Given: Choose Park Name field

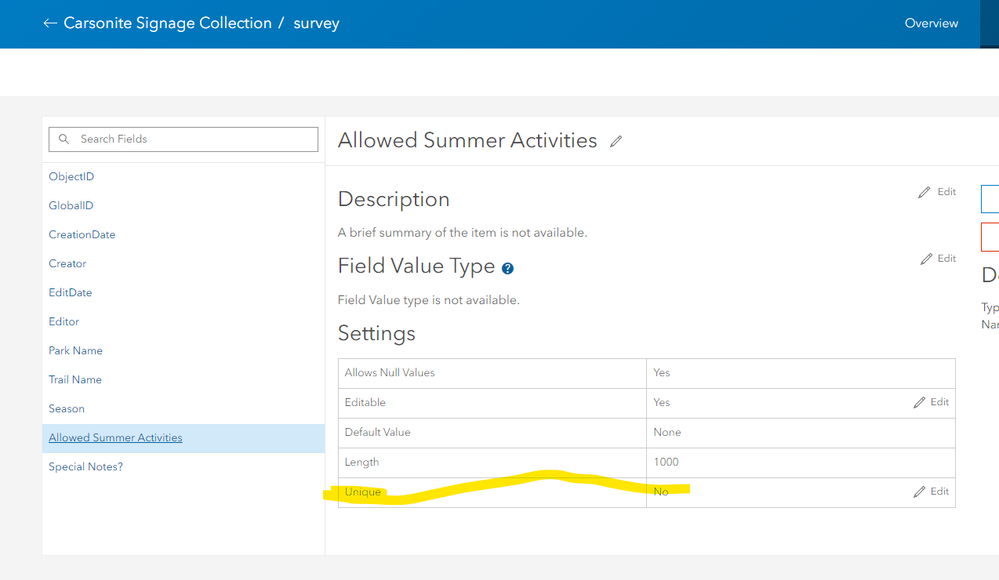Looking at the screenshot, I should (75, 351).
